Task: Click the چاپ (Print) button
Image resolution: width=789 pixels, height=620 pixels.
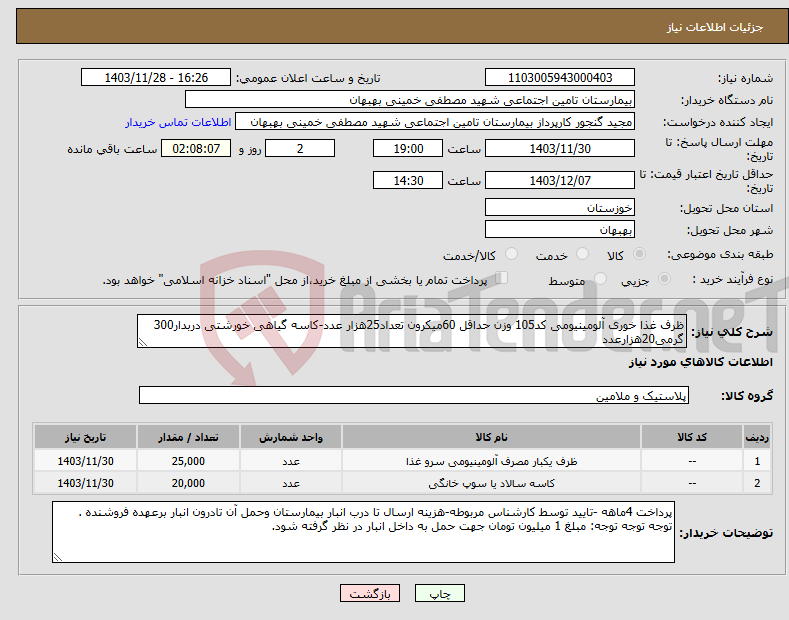Action: 439,593
